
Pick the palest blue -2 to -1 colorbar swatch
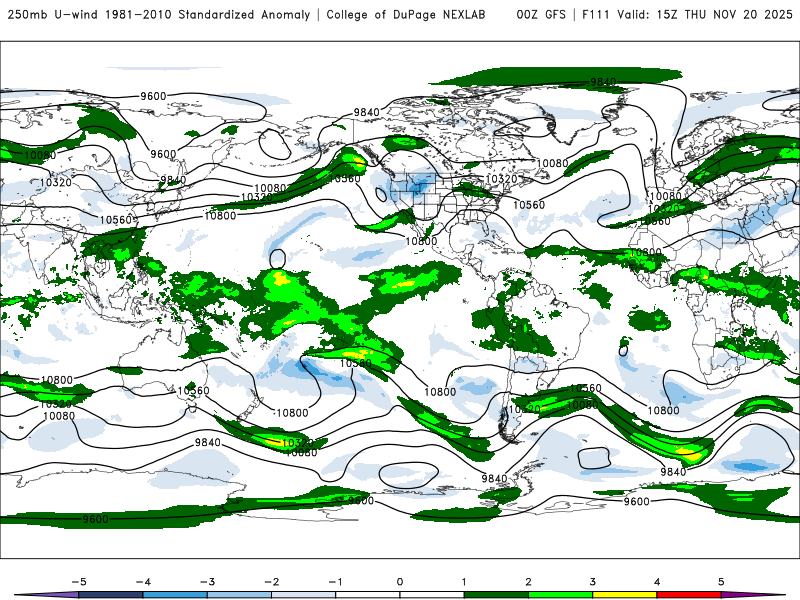304,595
